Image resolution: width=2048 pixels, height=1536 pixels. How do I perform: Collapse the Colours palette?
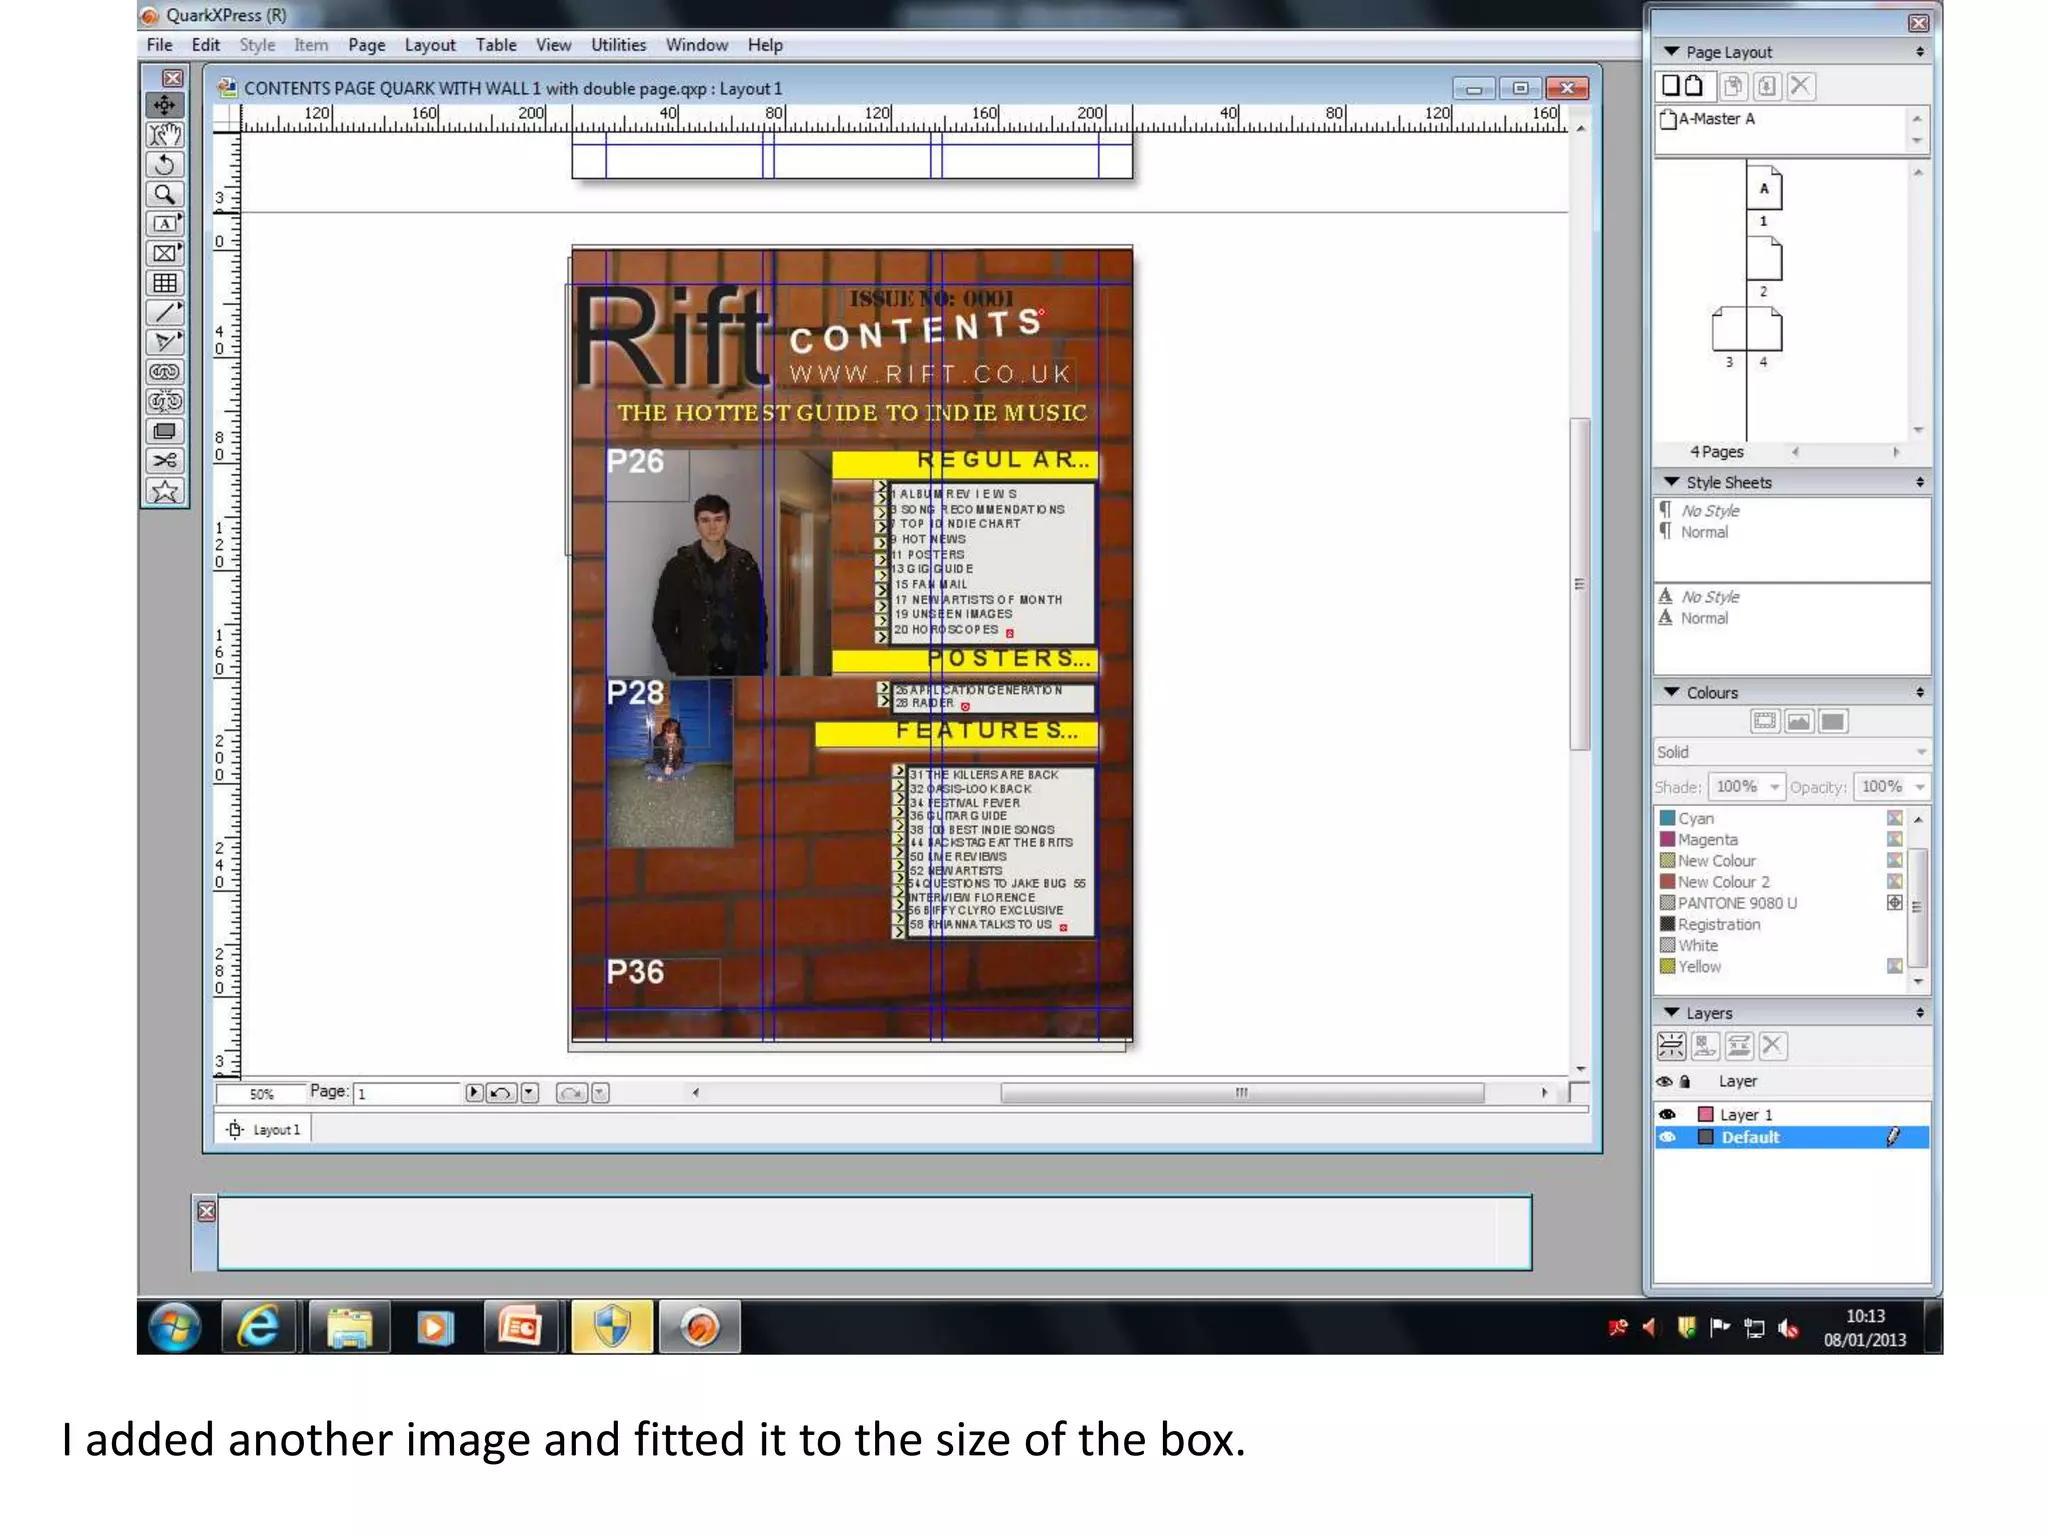(x=1671, y=692)
